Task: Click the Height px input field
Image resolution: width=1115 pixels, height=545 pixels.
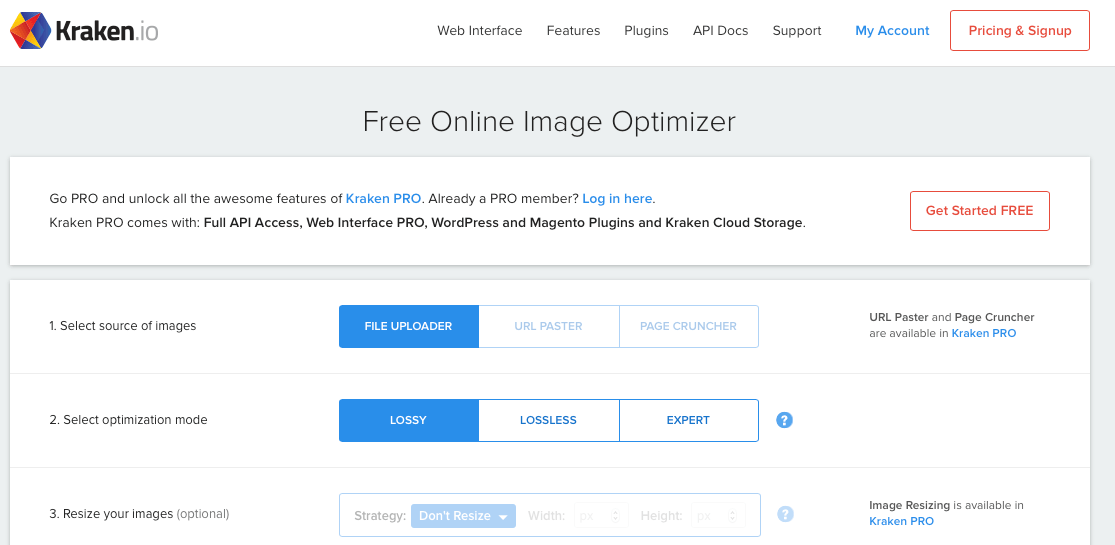Action: click(718, 516)
